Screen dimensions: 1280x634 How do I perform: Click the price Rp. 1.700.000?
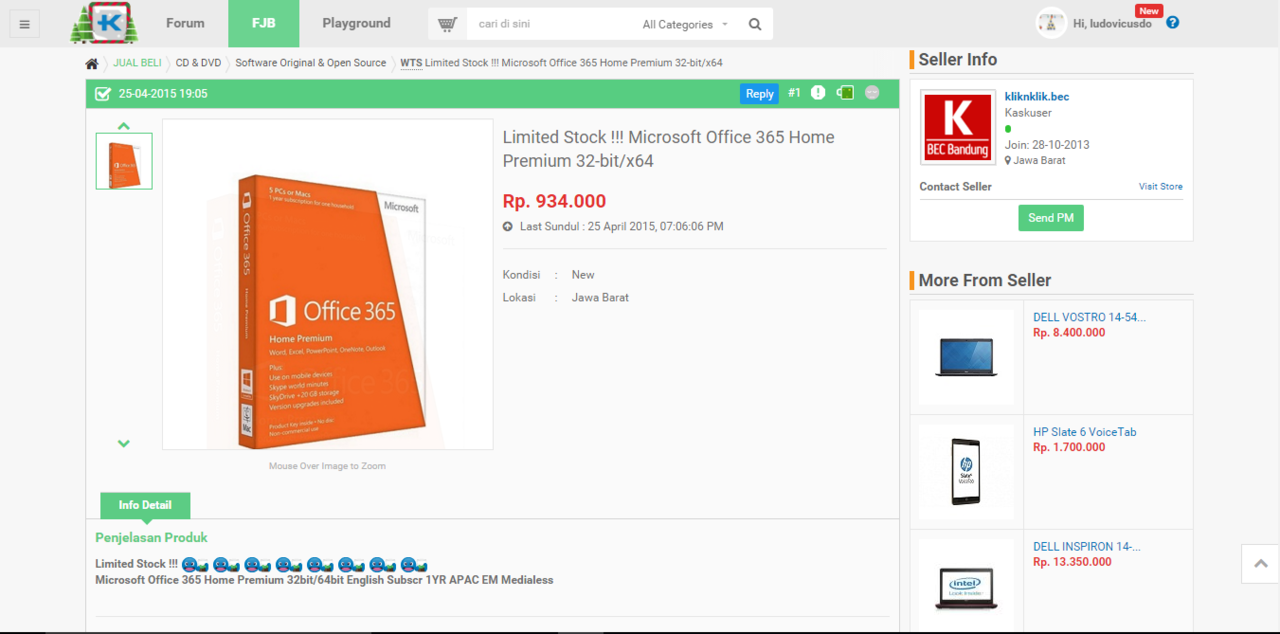pyautogui.click(x=1069, y=448)
